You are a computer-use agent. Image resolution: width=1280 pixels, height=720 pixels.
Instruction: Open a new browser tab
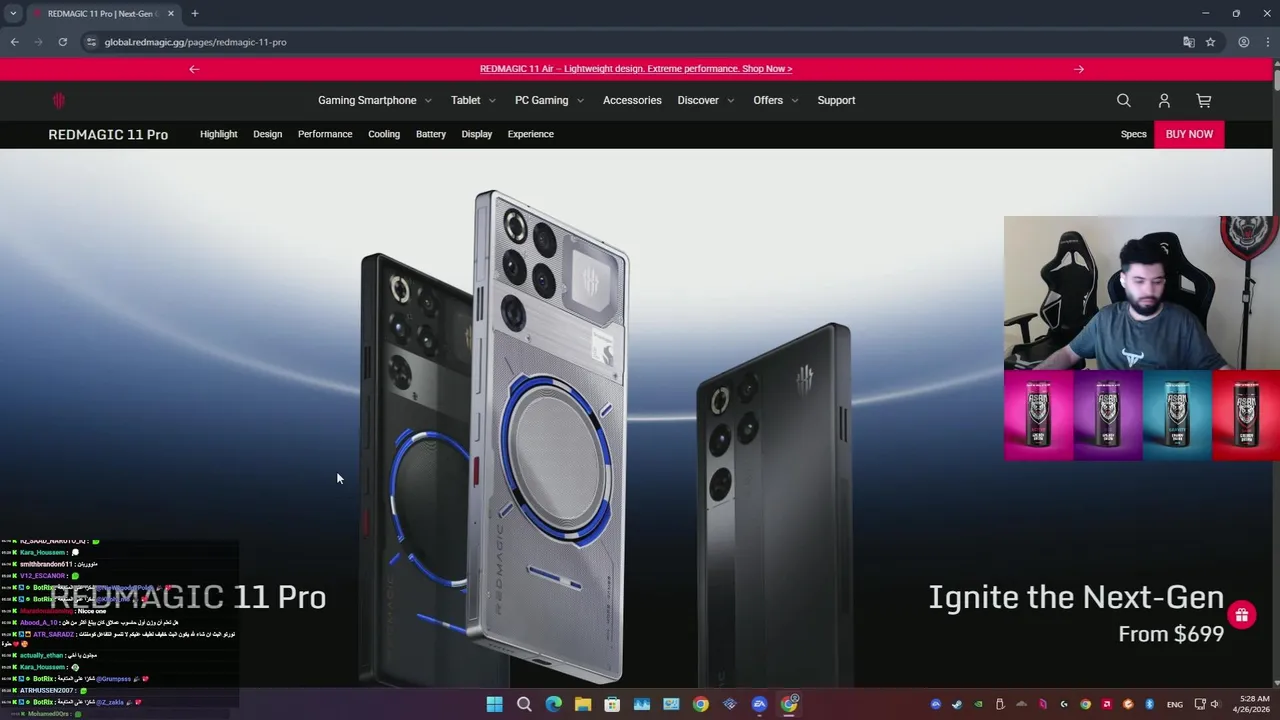point(194,14)
